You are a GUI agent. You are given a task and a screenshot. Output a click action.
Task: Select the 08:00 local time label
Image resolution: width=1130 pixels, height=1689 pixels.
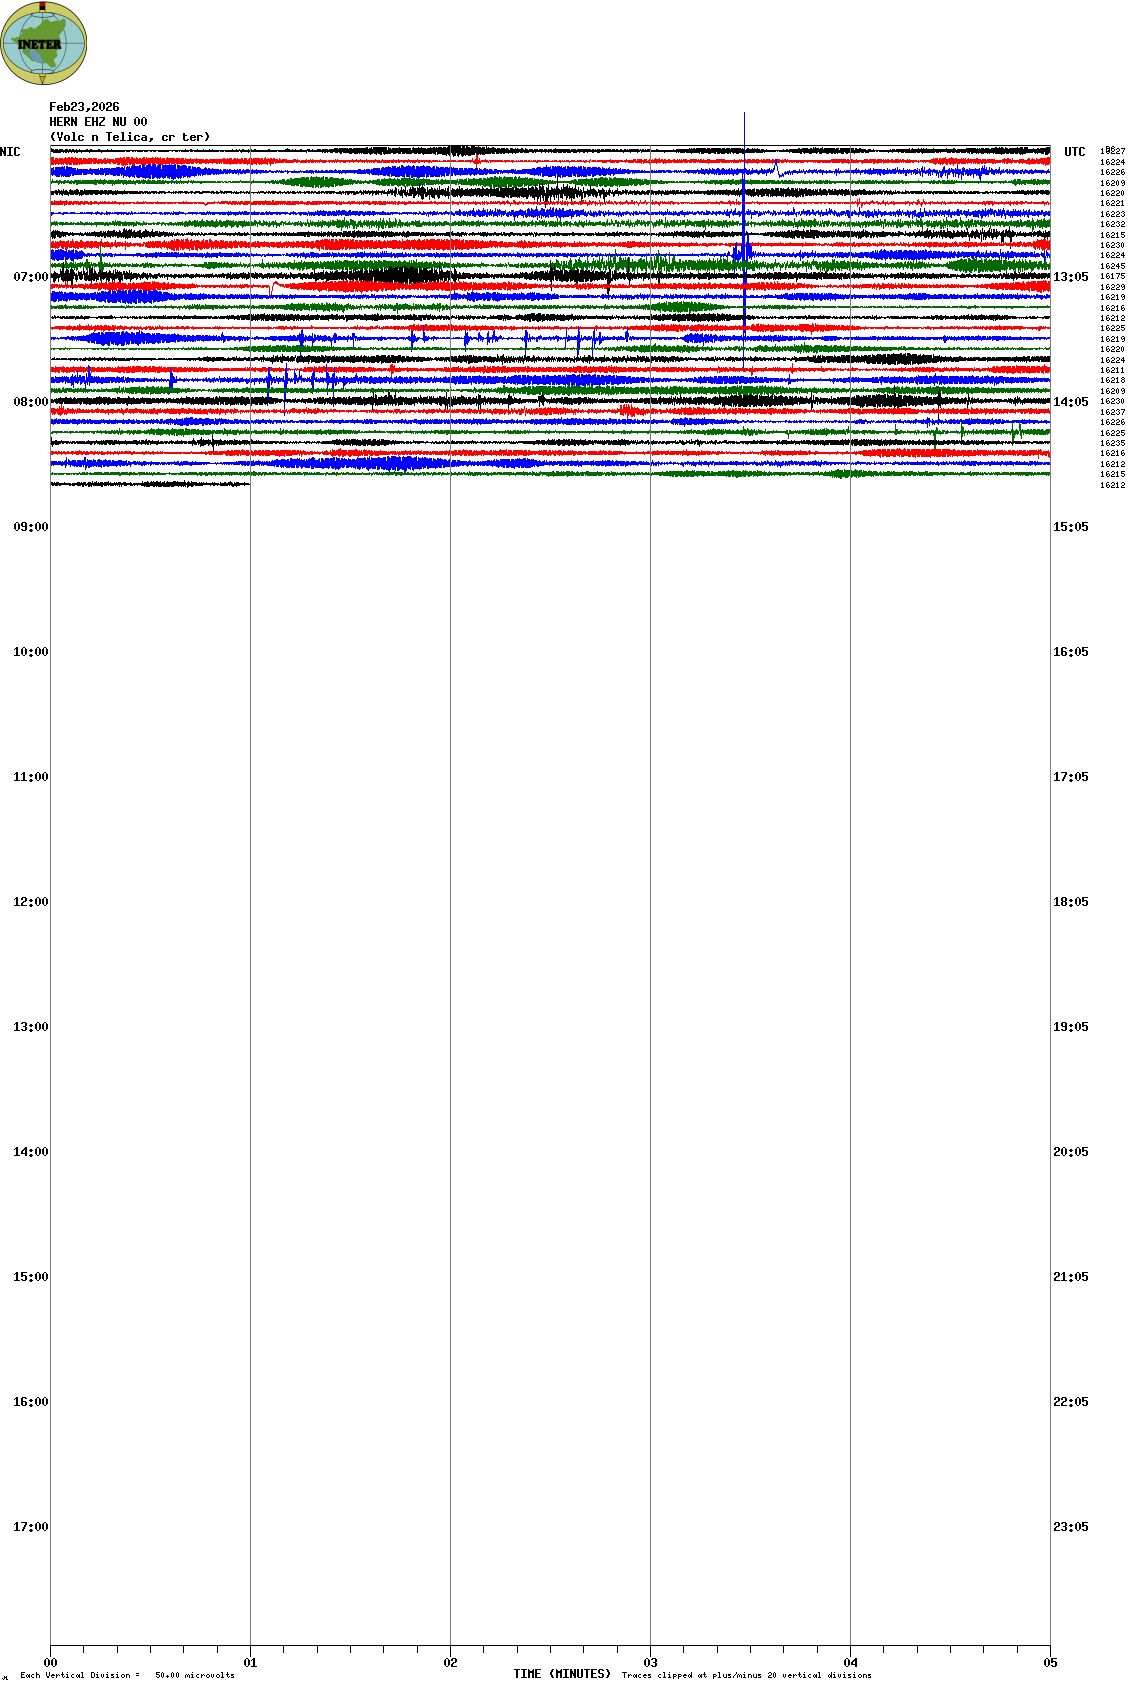coord(30,402)
